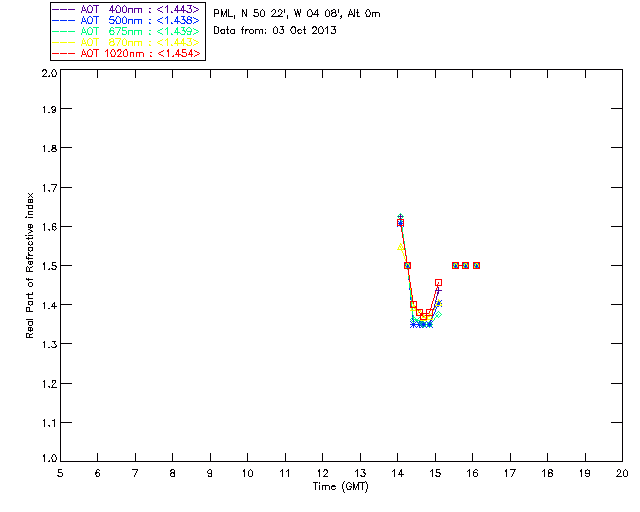This screenshot has width=640, height=512.
Task: Click the y-axis value 1.5
Action: pos(49,266)
